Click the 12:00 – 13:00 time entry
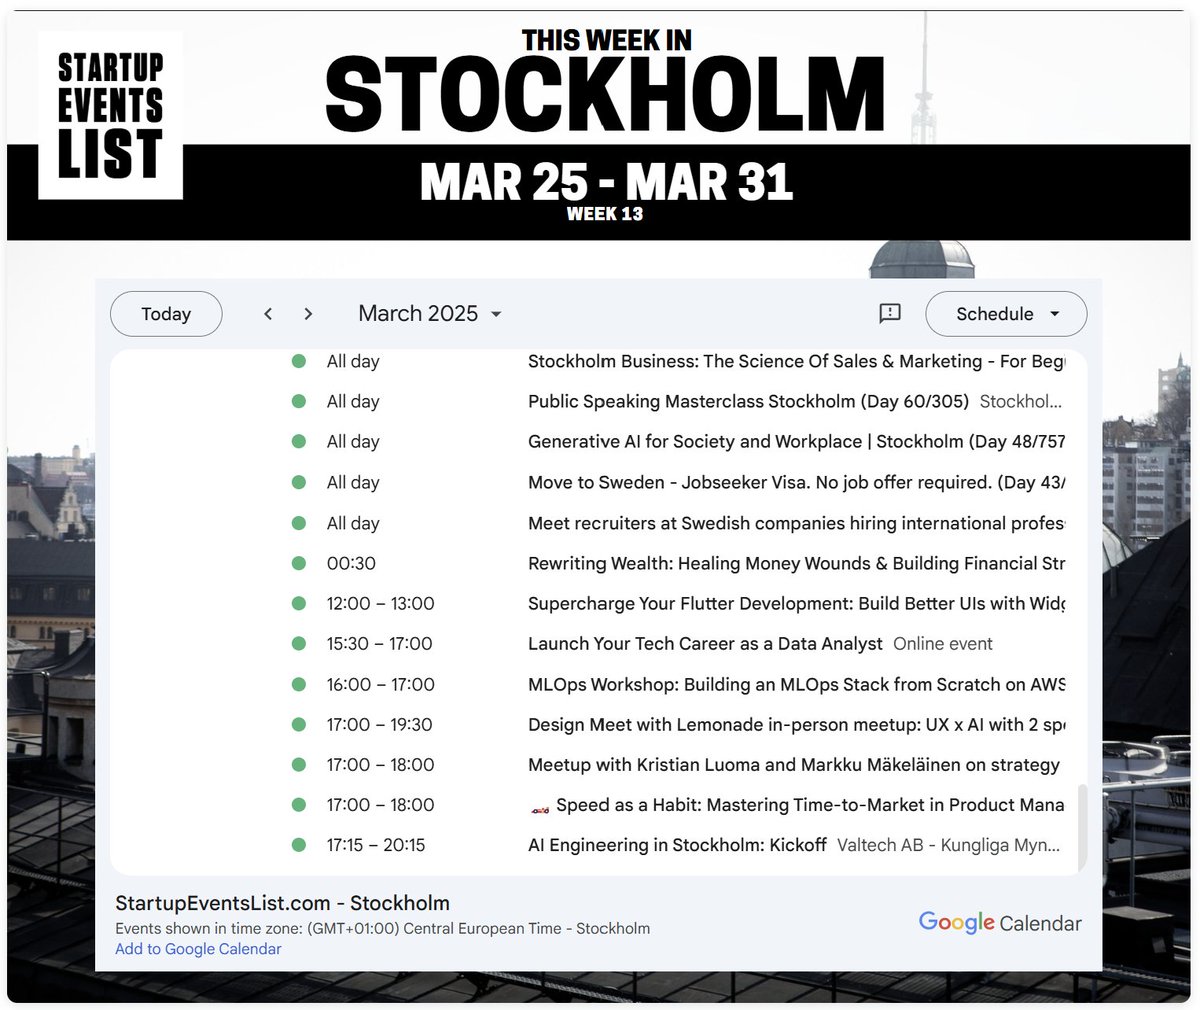This screenshot has height=1010, width=1200. click(x=380, y=603)
